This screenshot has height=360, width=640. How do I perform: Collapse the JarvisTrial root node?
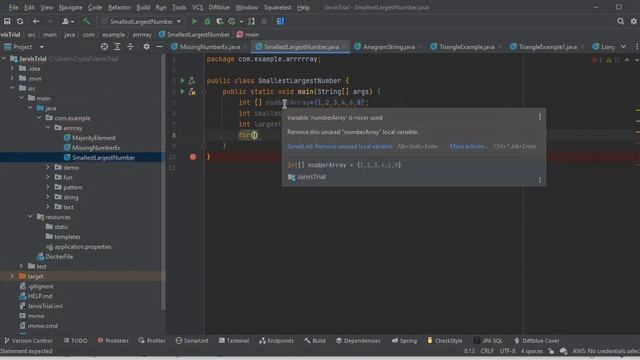point(4,59)
